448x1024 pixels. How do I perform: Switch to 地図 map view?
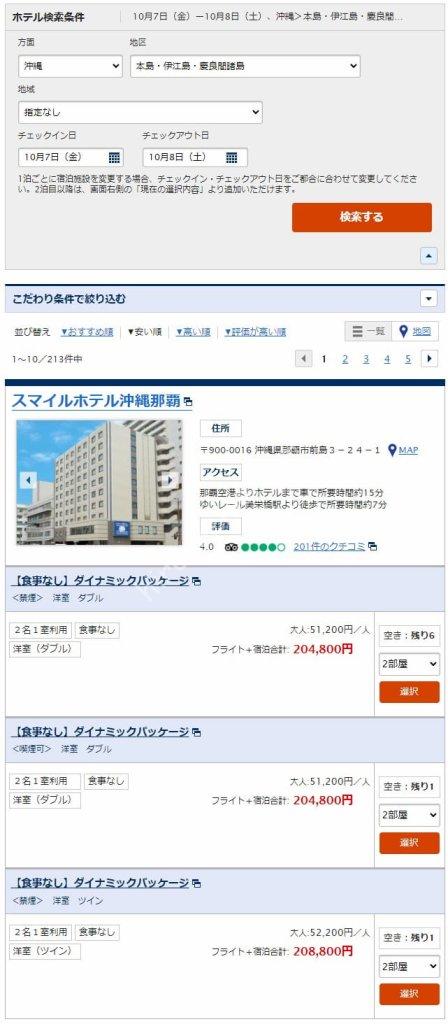[x=415, y=331]
